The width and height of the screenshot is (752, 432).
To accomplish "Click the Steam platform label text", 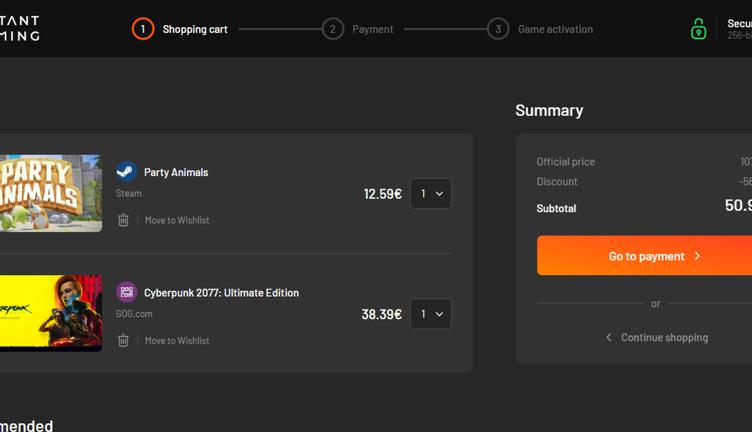I will (x=129, y=193).
